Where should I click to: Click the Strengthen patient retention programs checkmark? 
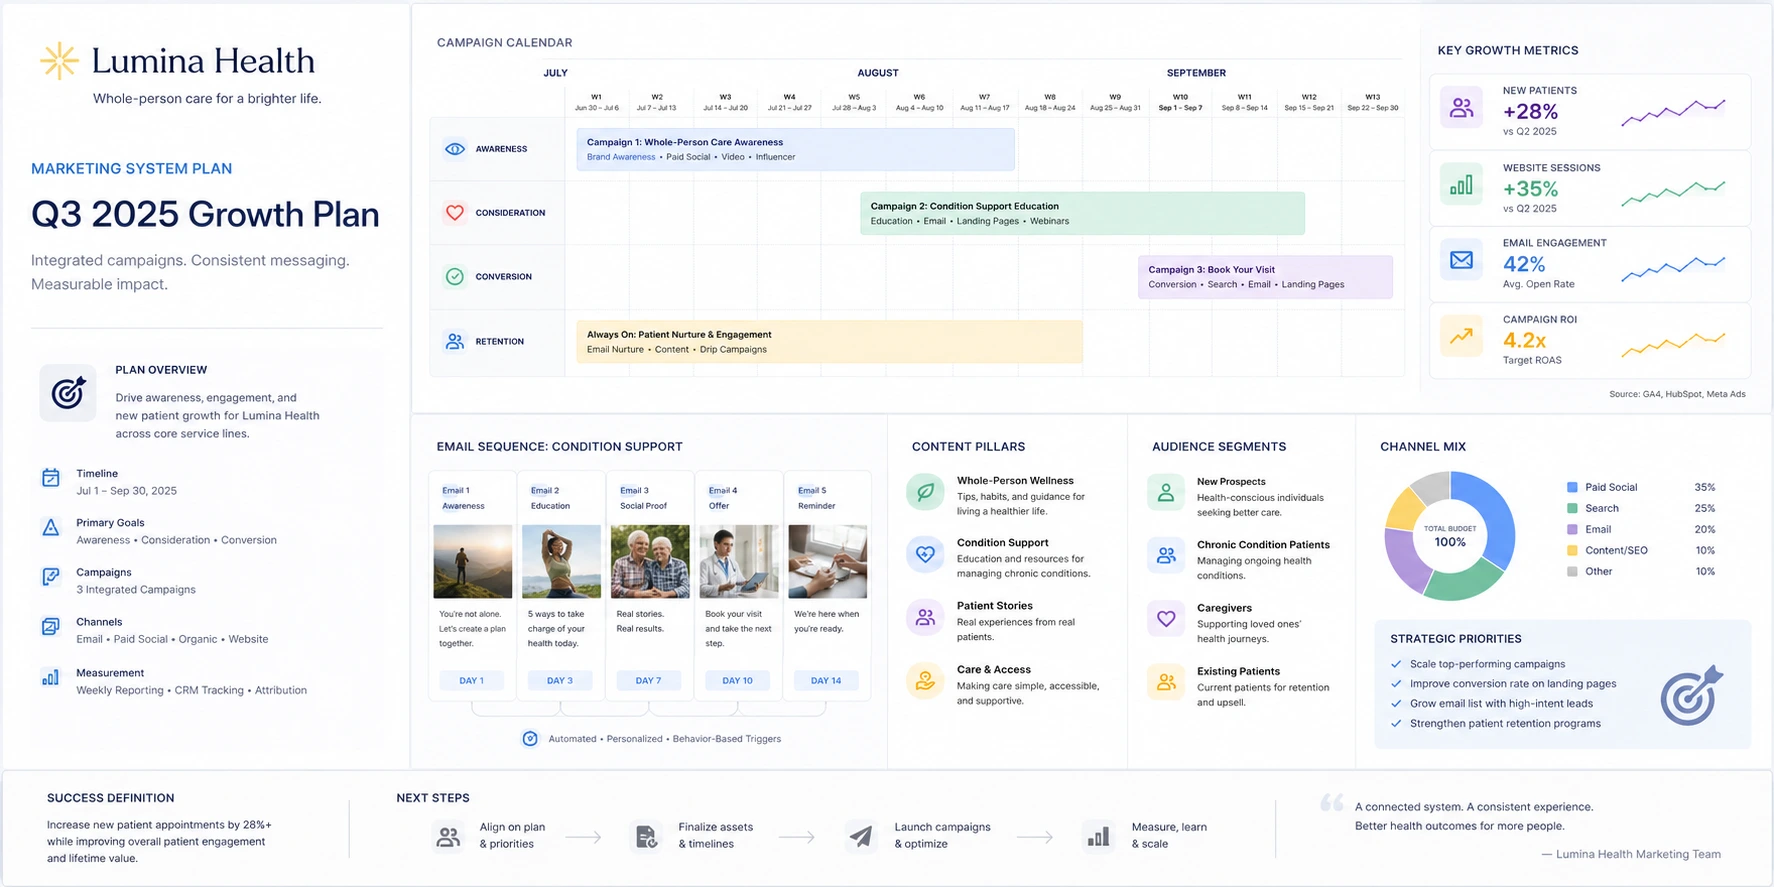pos(1396,724)
